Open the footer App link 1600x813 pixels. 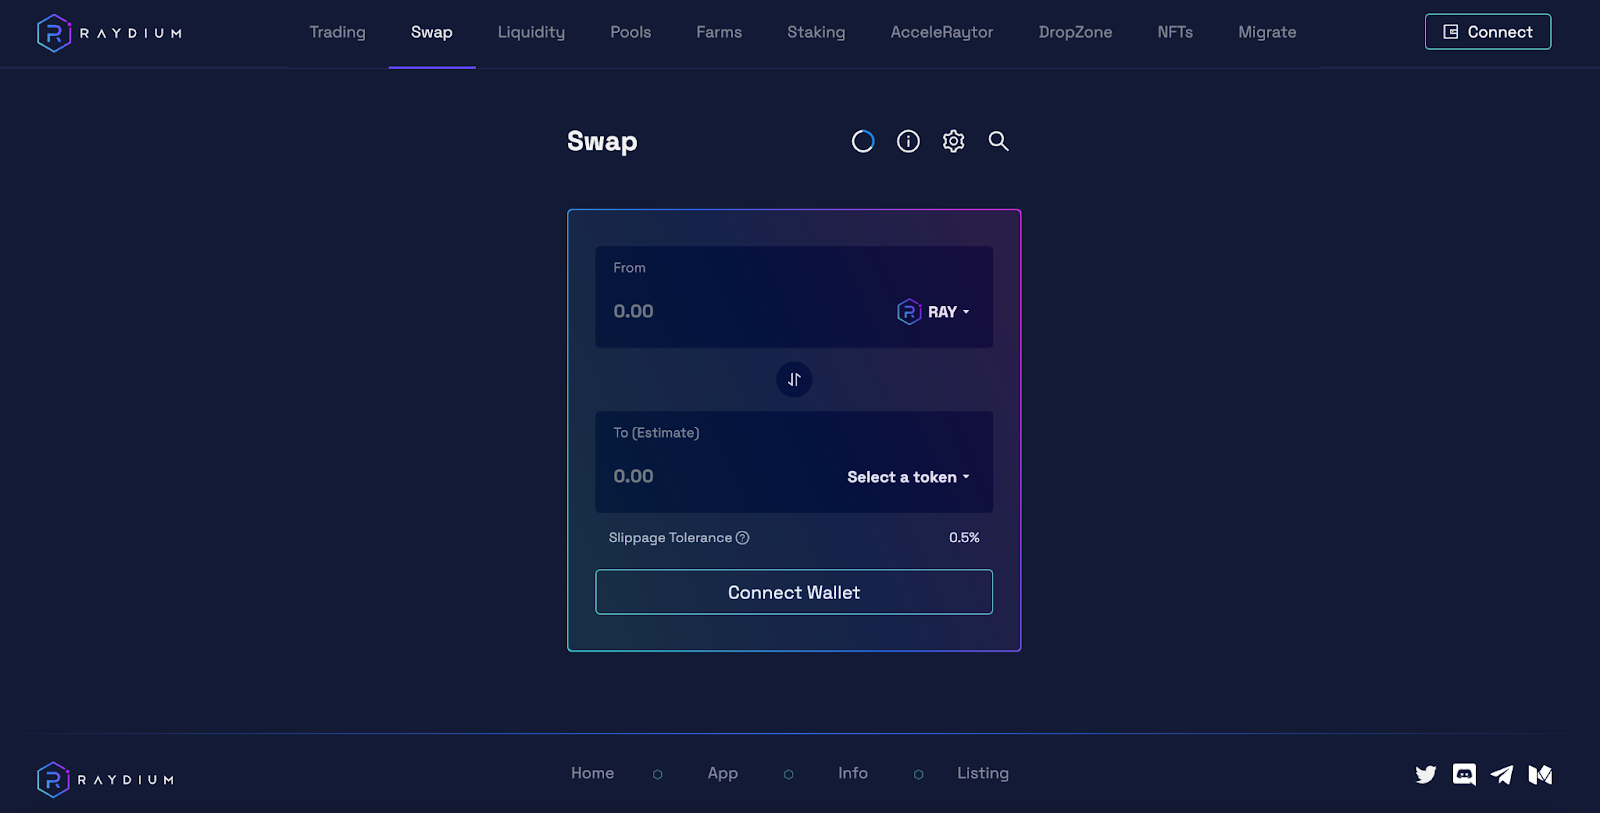[722, 773]
